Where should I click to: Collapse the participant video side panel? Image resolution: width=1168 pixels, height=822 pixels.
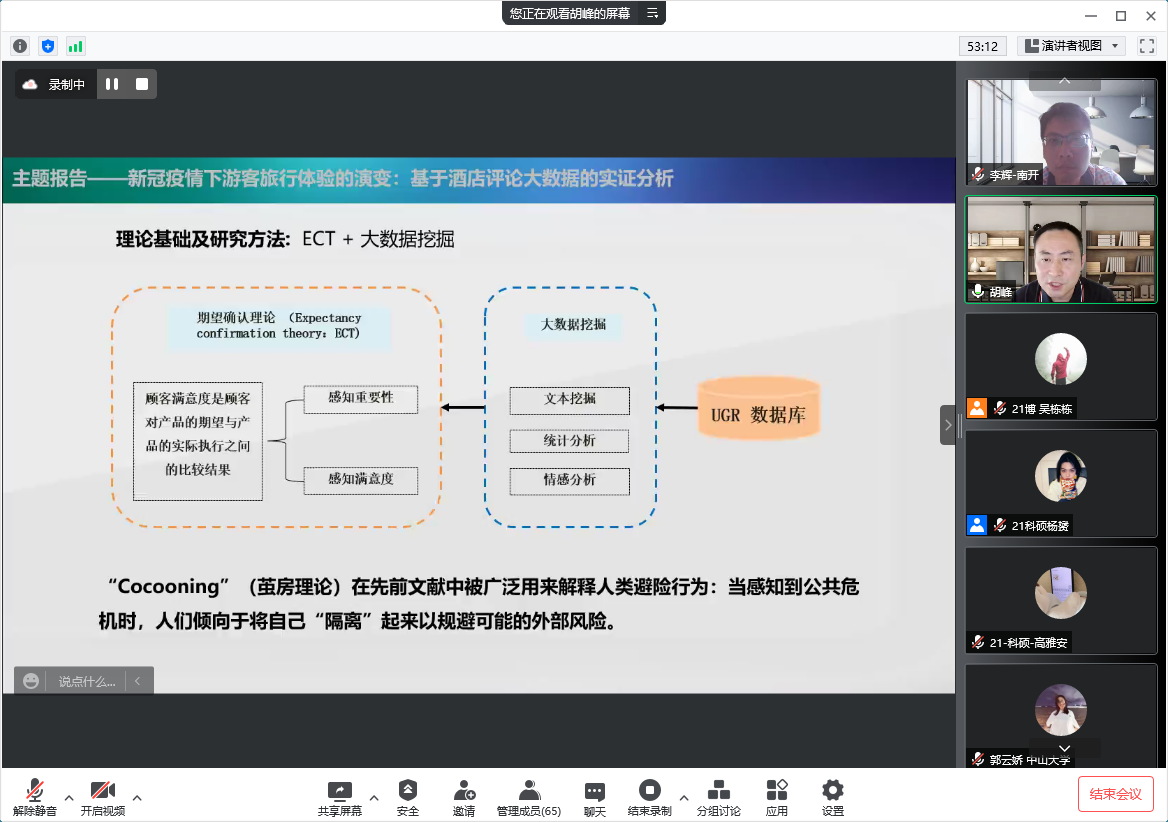(947, 425)
